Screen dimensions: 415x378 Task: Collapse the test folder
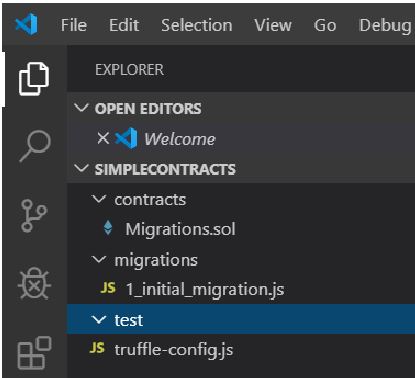tap(99, 320)
